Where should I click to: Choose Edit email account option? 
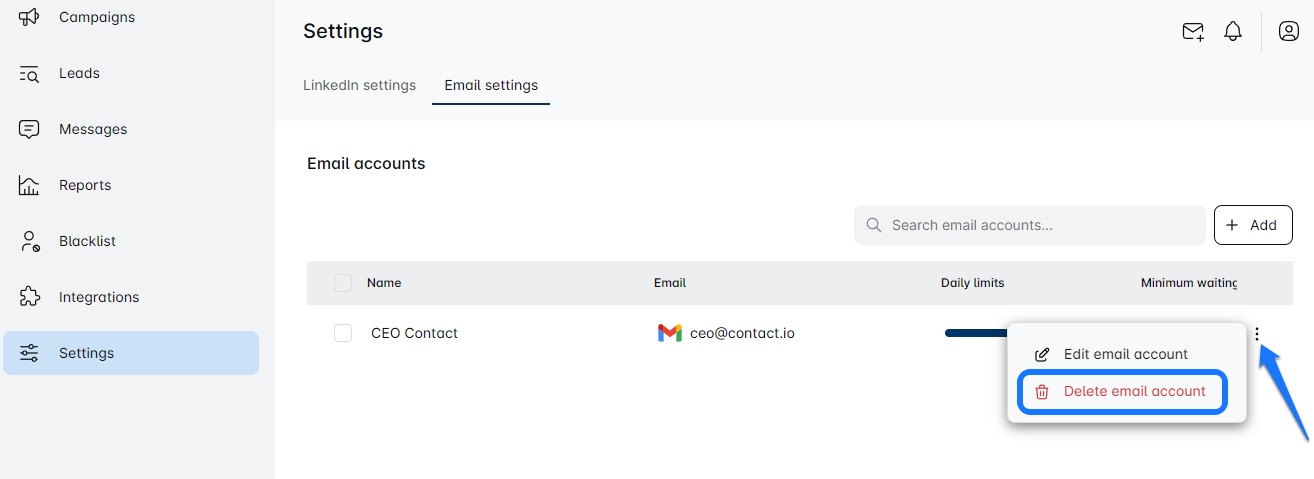pos(1125,354)
